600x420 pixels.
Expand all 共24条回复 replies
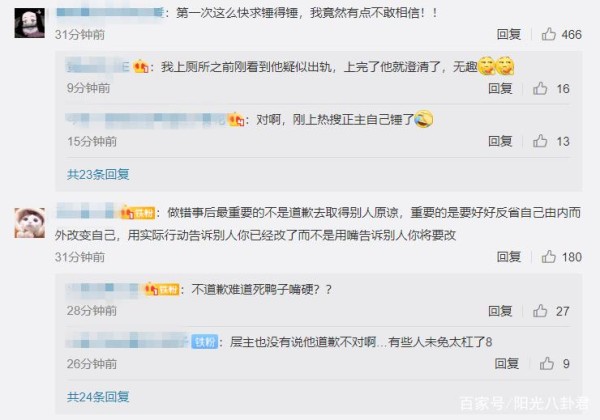click(98, 397)
